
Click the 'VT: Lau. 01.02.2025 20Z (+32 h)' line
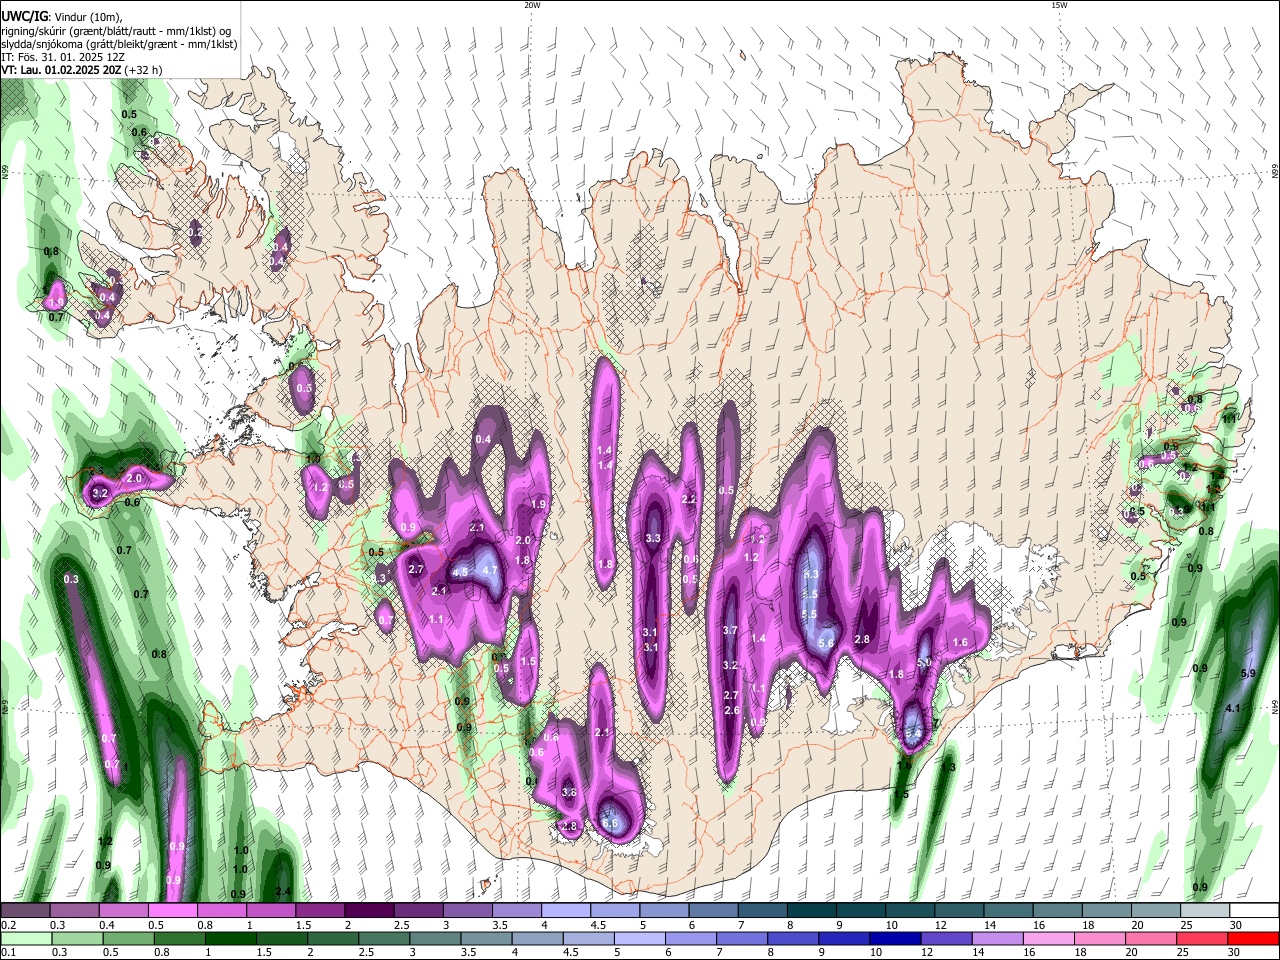pyautogui.click(x=82, y=70)
